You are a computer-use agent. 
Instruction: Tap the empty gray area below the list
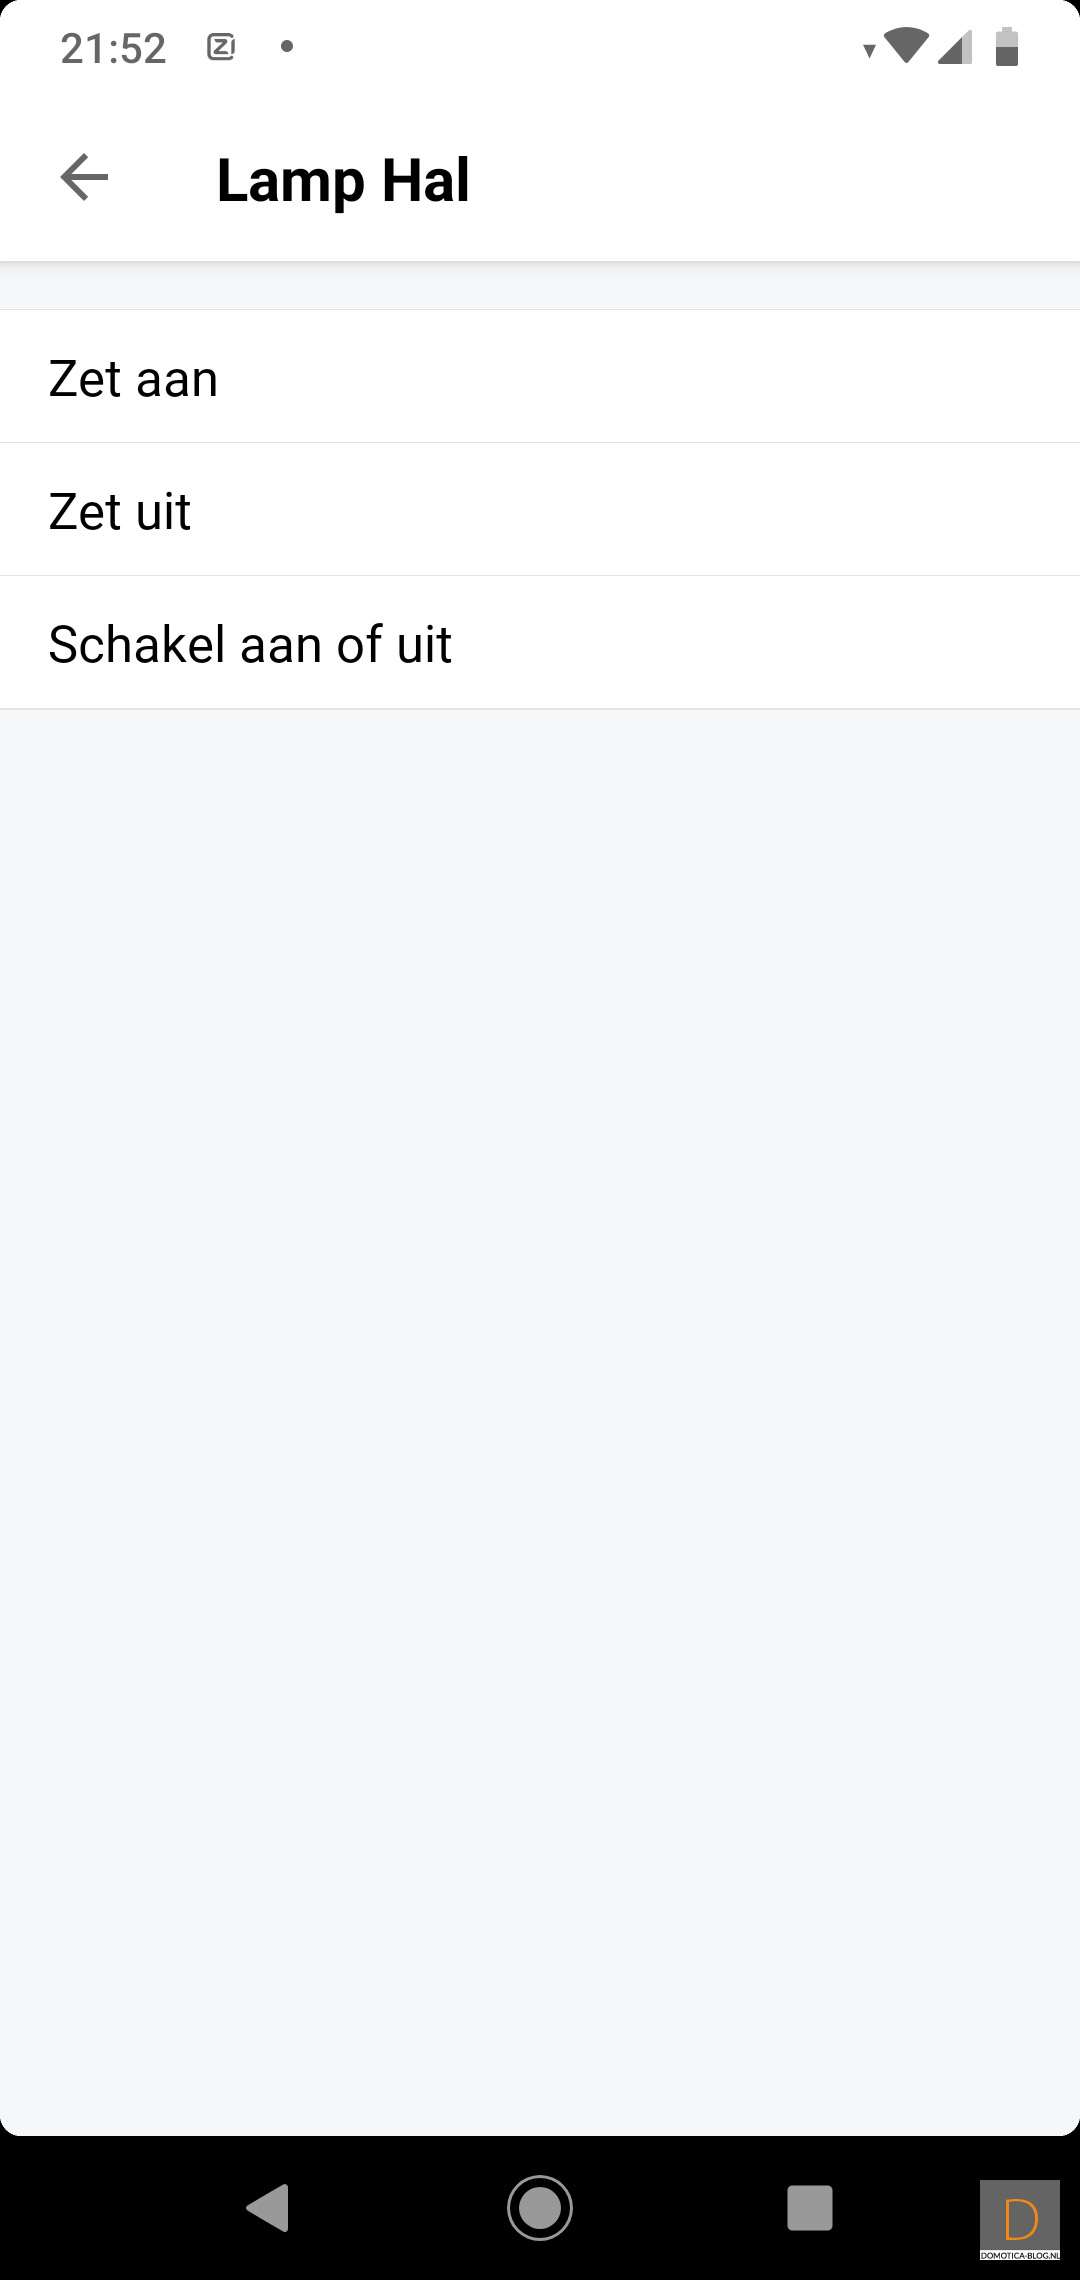point(540,1400)
